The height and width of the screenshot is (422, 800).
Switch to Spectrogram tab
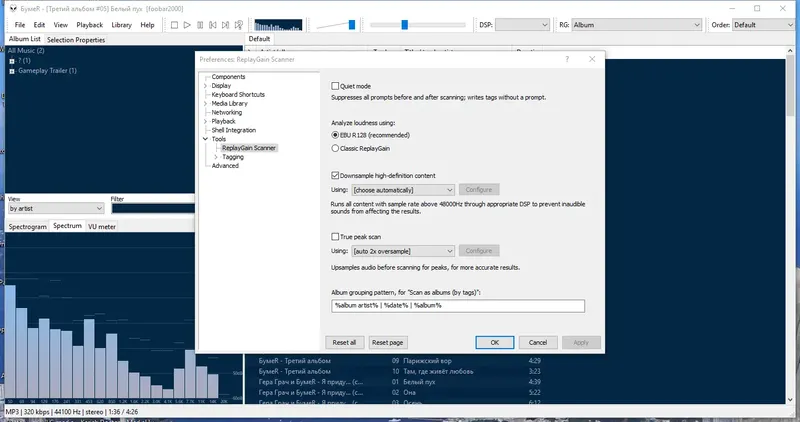(x=28, y=227)
